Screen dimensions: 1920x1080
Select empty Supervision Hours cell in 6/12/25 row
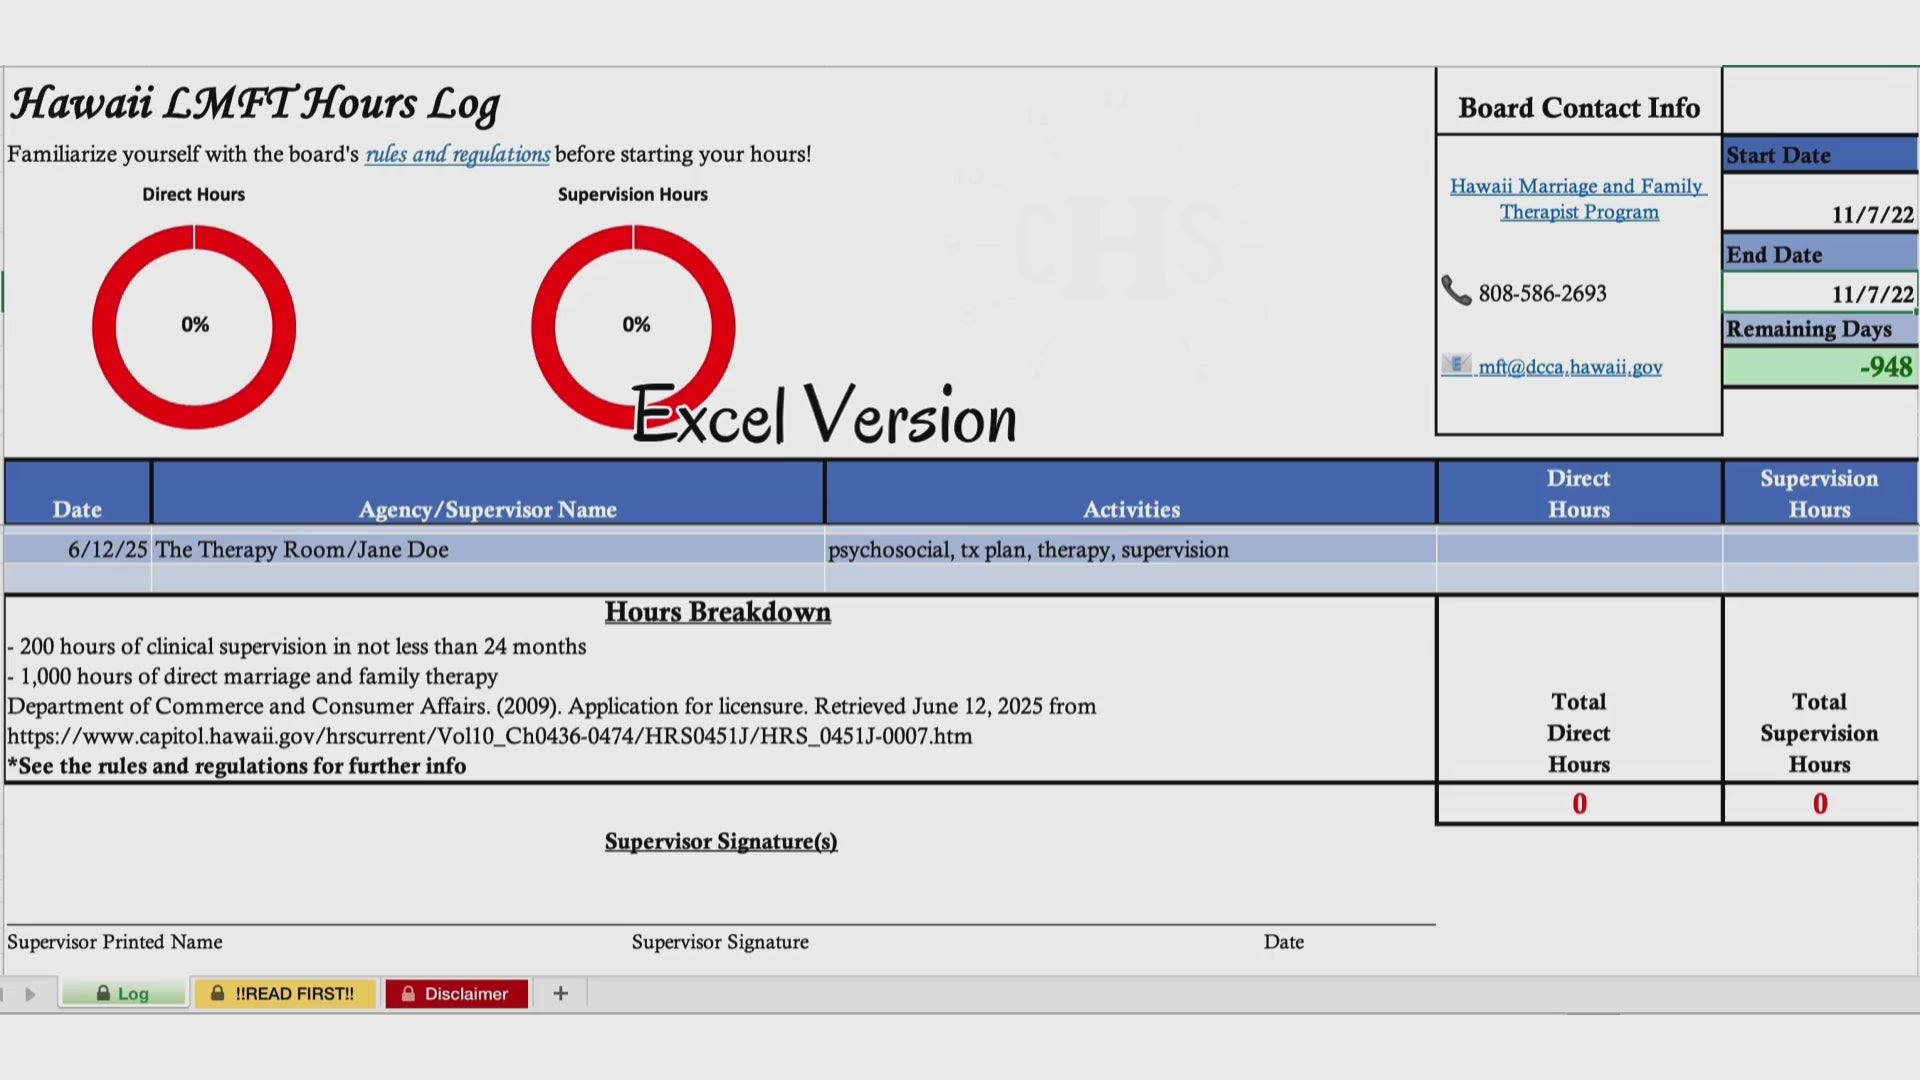(x=1821, y=549)
